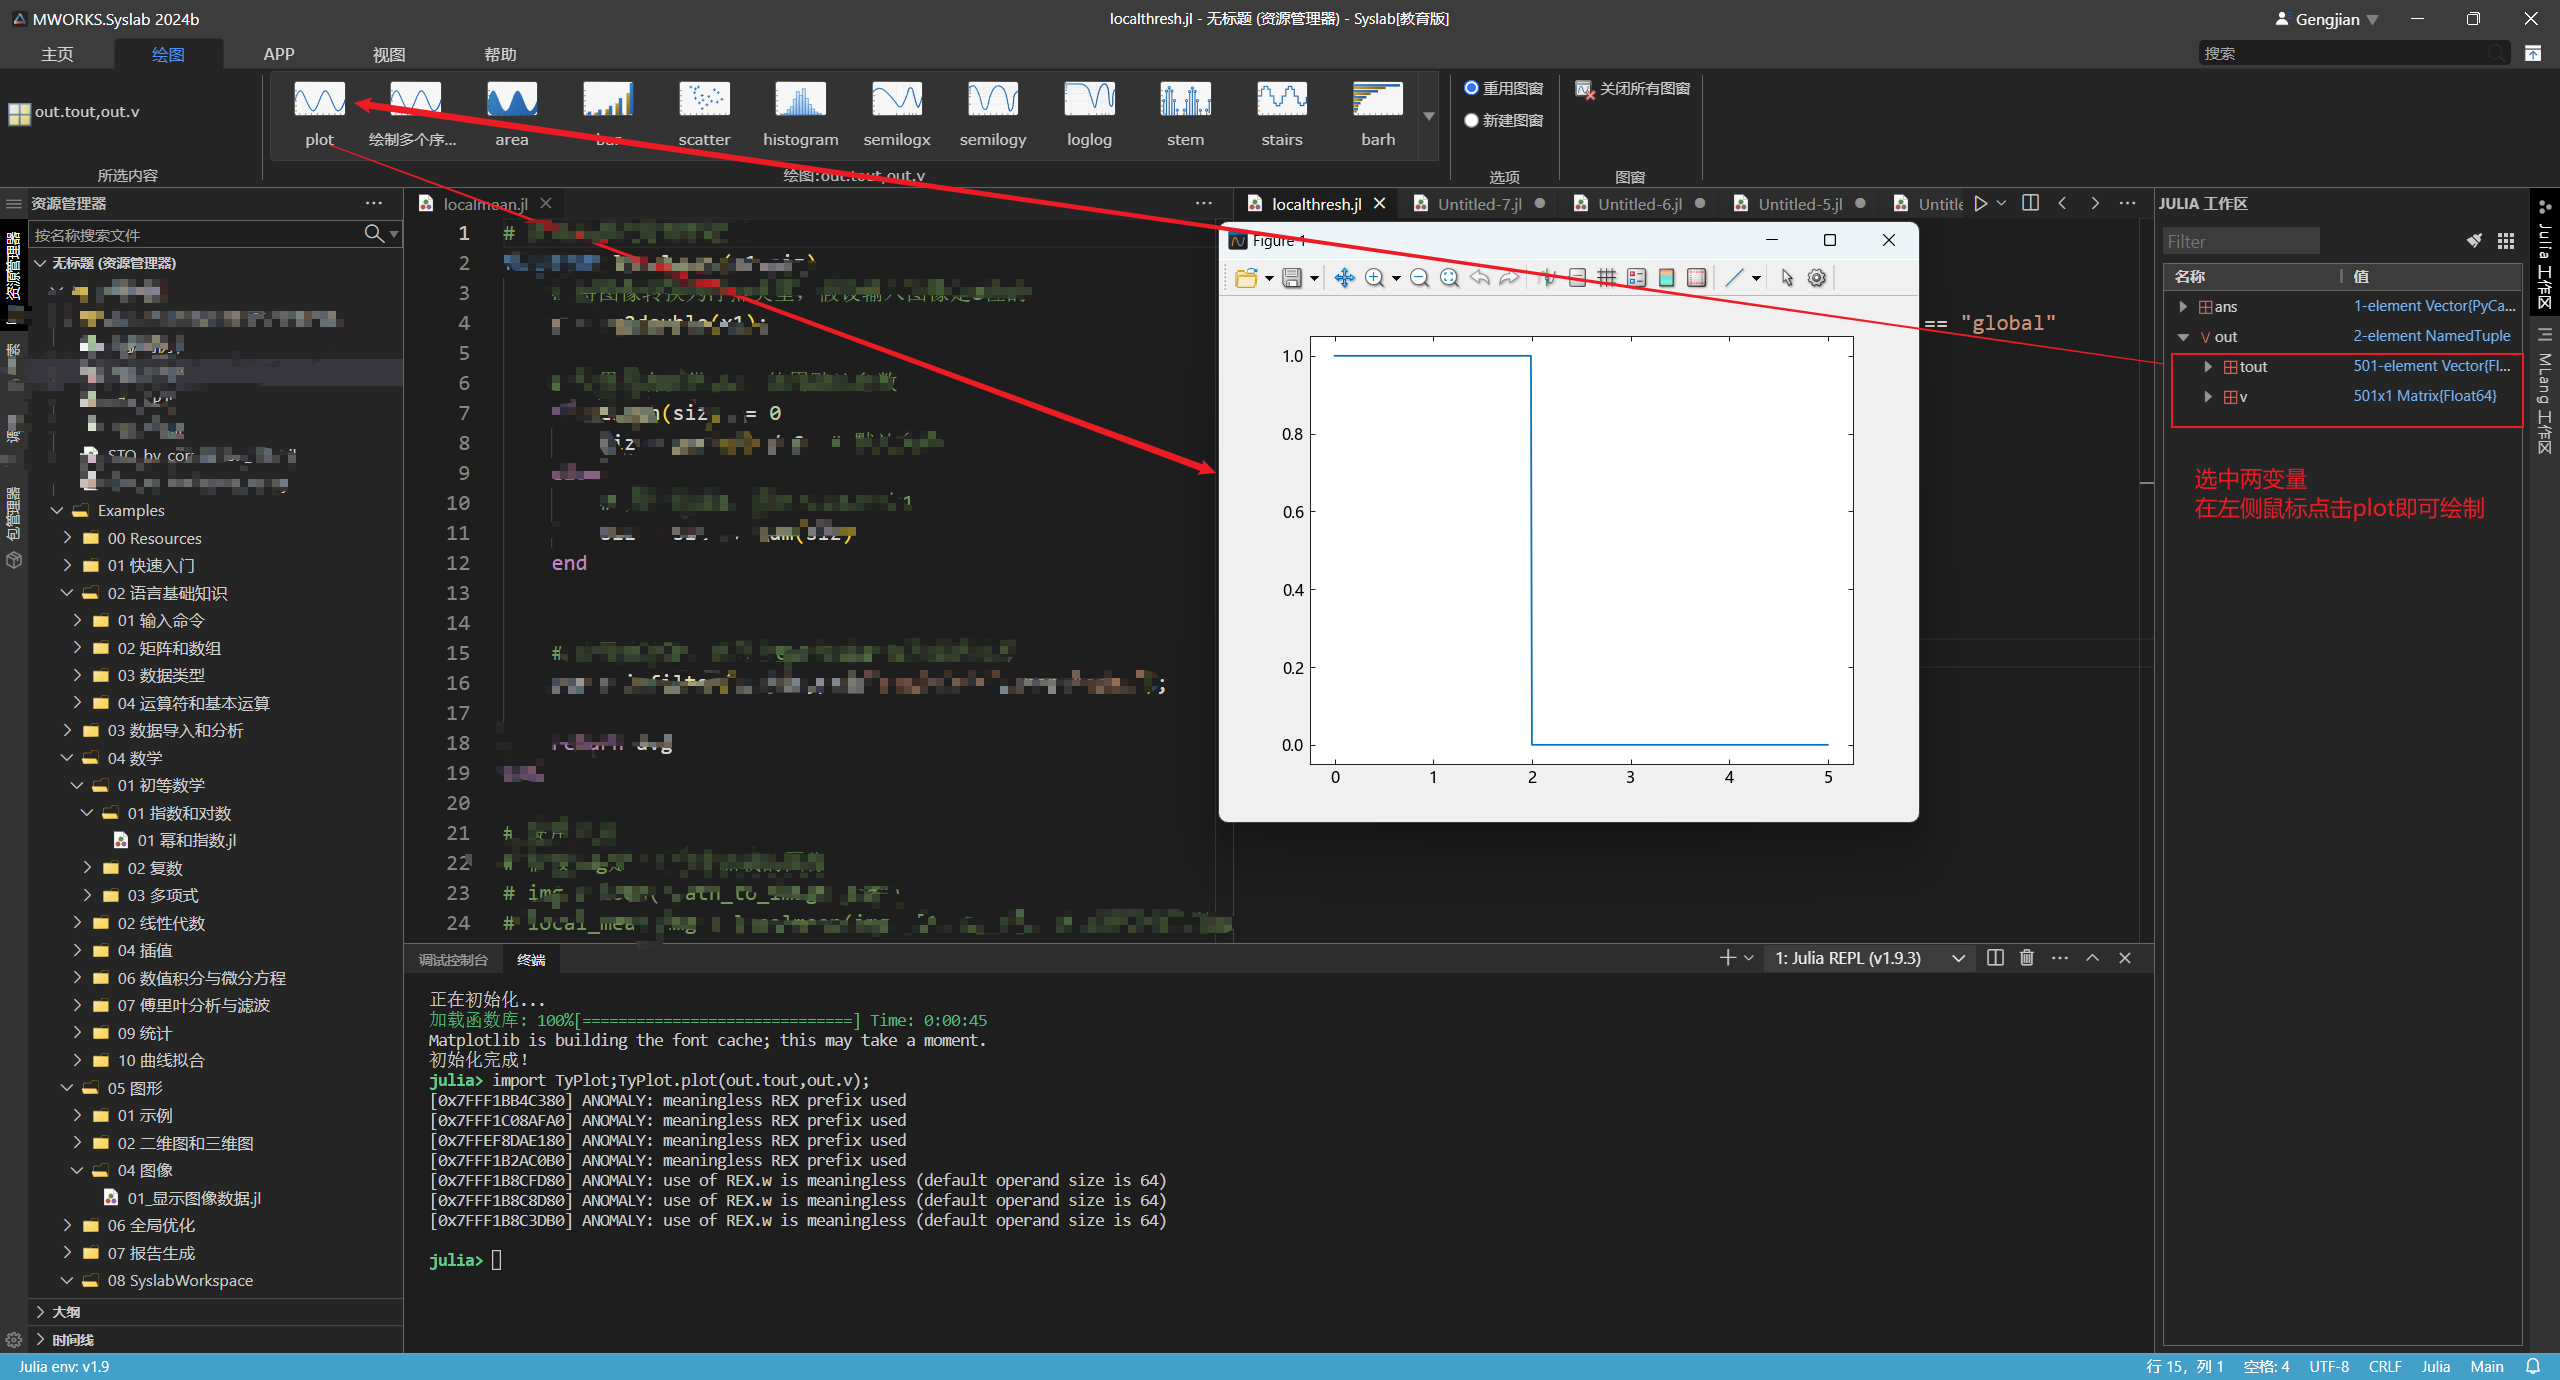Toggle grid lines icon in Figure 1
The image size is (2560, 1380).
coord(1607,278)
